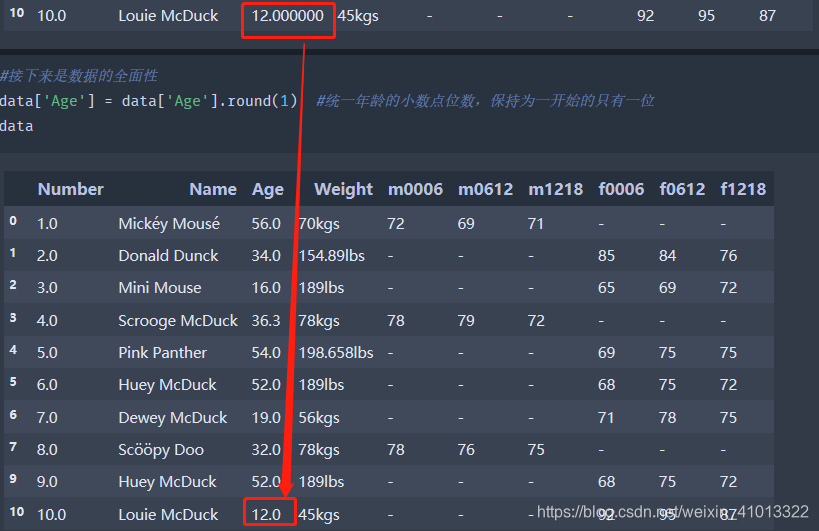Screen dimensions: 819x531
Task: Click the Number value 4.0
Action: (x=47, y=321)
